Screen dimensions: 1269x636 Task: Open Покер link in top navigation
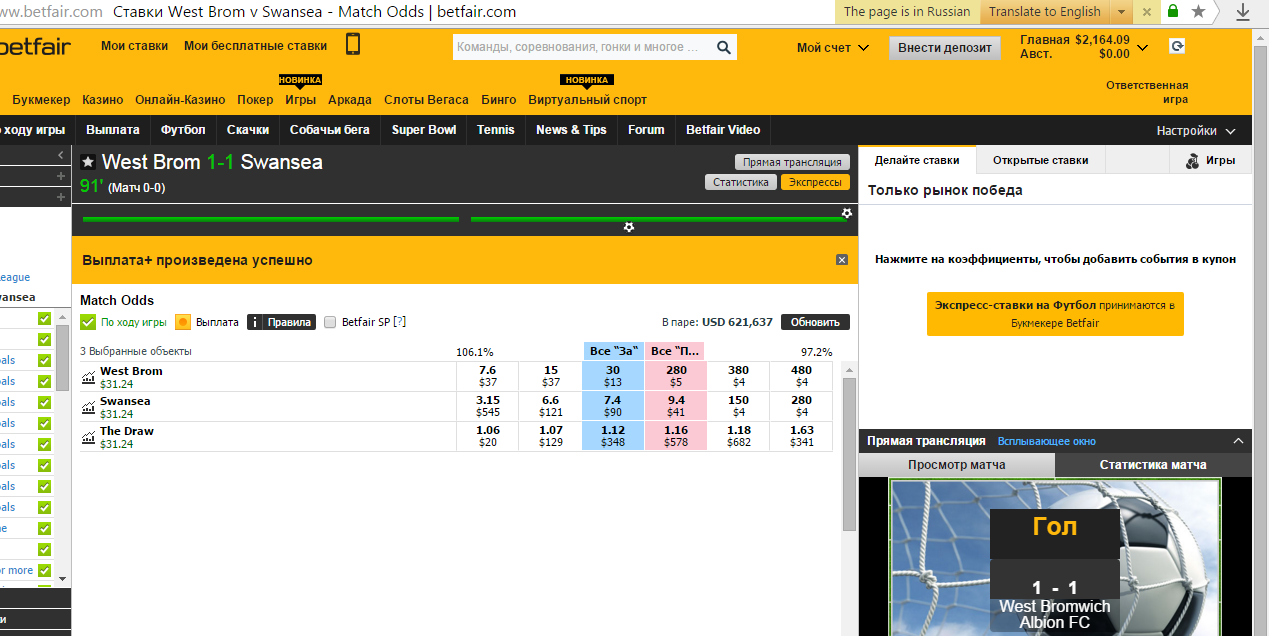[255, 100]
